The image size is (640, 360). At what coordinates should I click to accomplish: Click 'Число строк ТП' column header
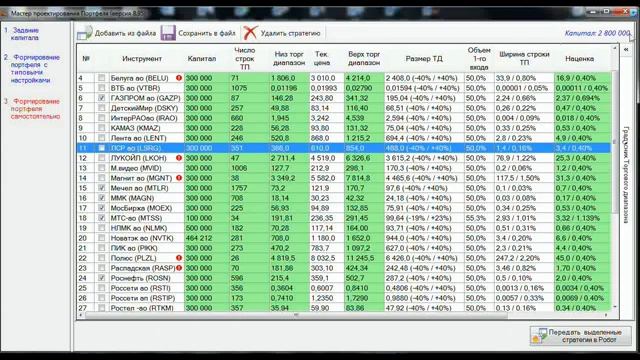click(244, 59)
